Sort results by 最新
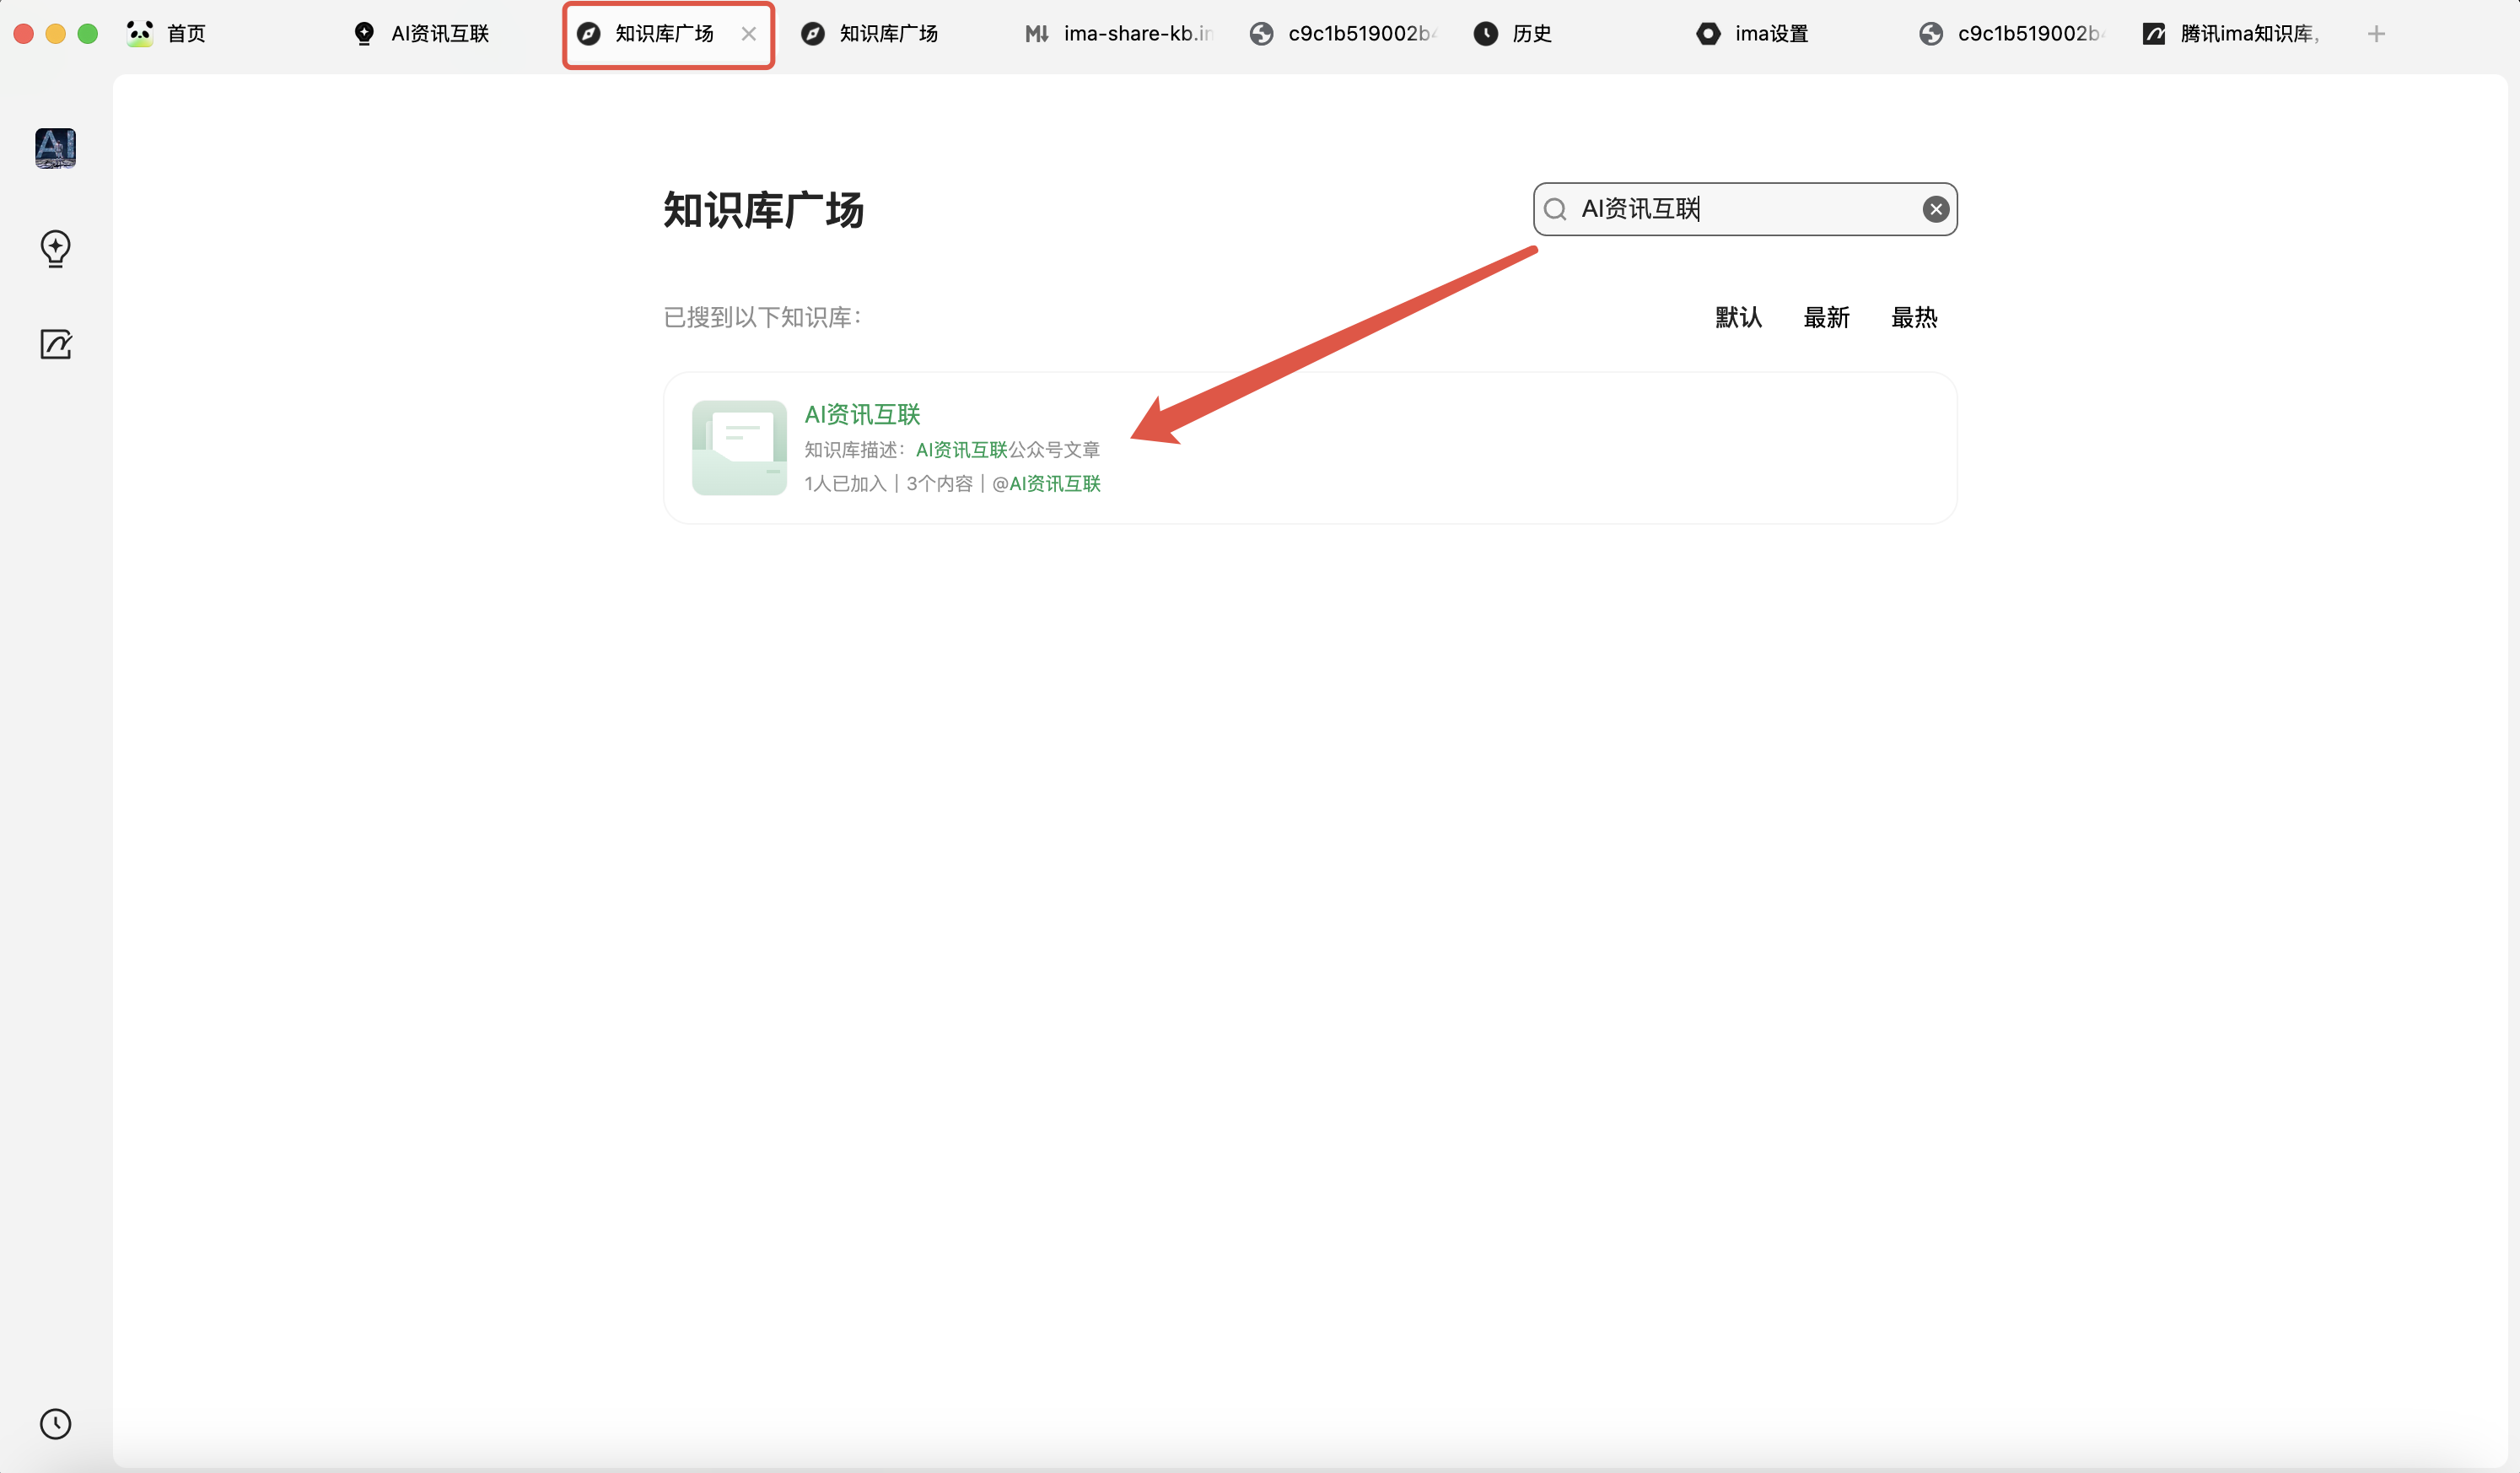Image resolution: width=2520 pixels, height=1473 pixels. [1826, 317]
